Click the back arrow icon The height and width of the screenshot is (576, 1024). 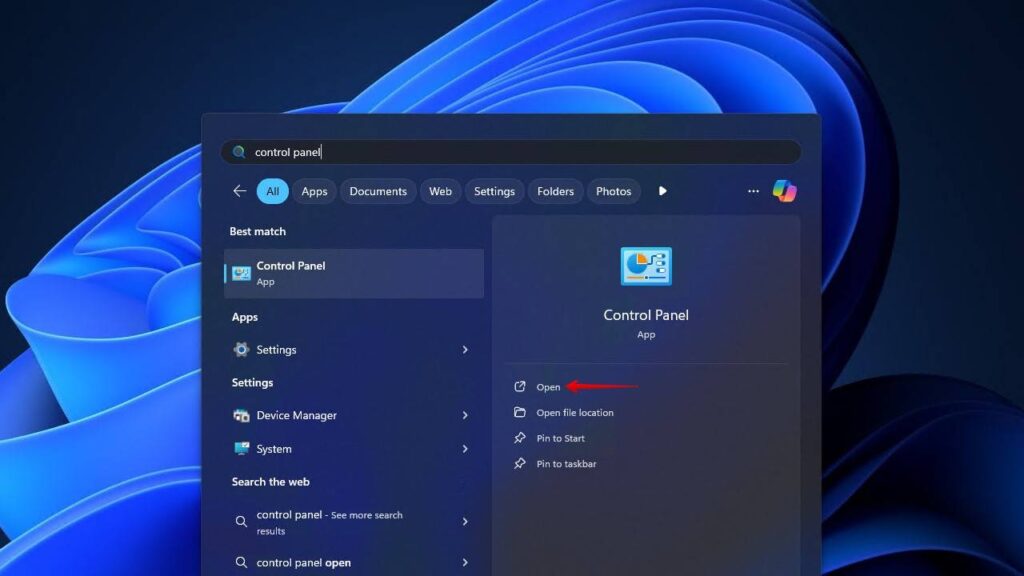pyautogui.click(x=239, y=191)
